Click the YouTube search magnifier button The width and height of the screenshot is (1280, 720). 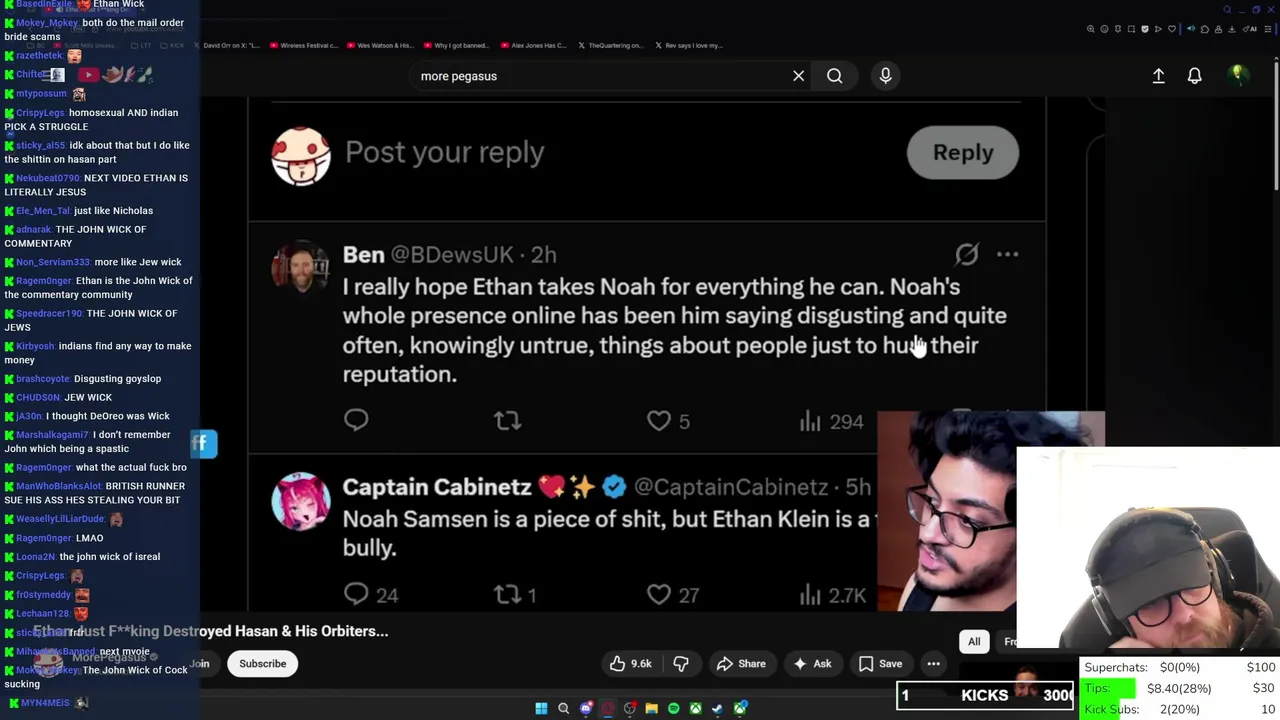pyautogui.click(x=834, y=76)
